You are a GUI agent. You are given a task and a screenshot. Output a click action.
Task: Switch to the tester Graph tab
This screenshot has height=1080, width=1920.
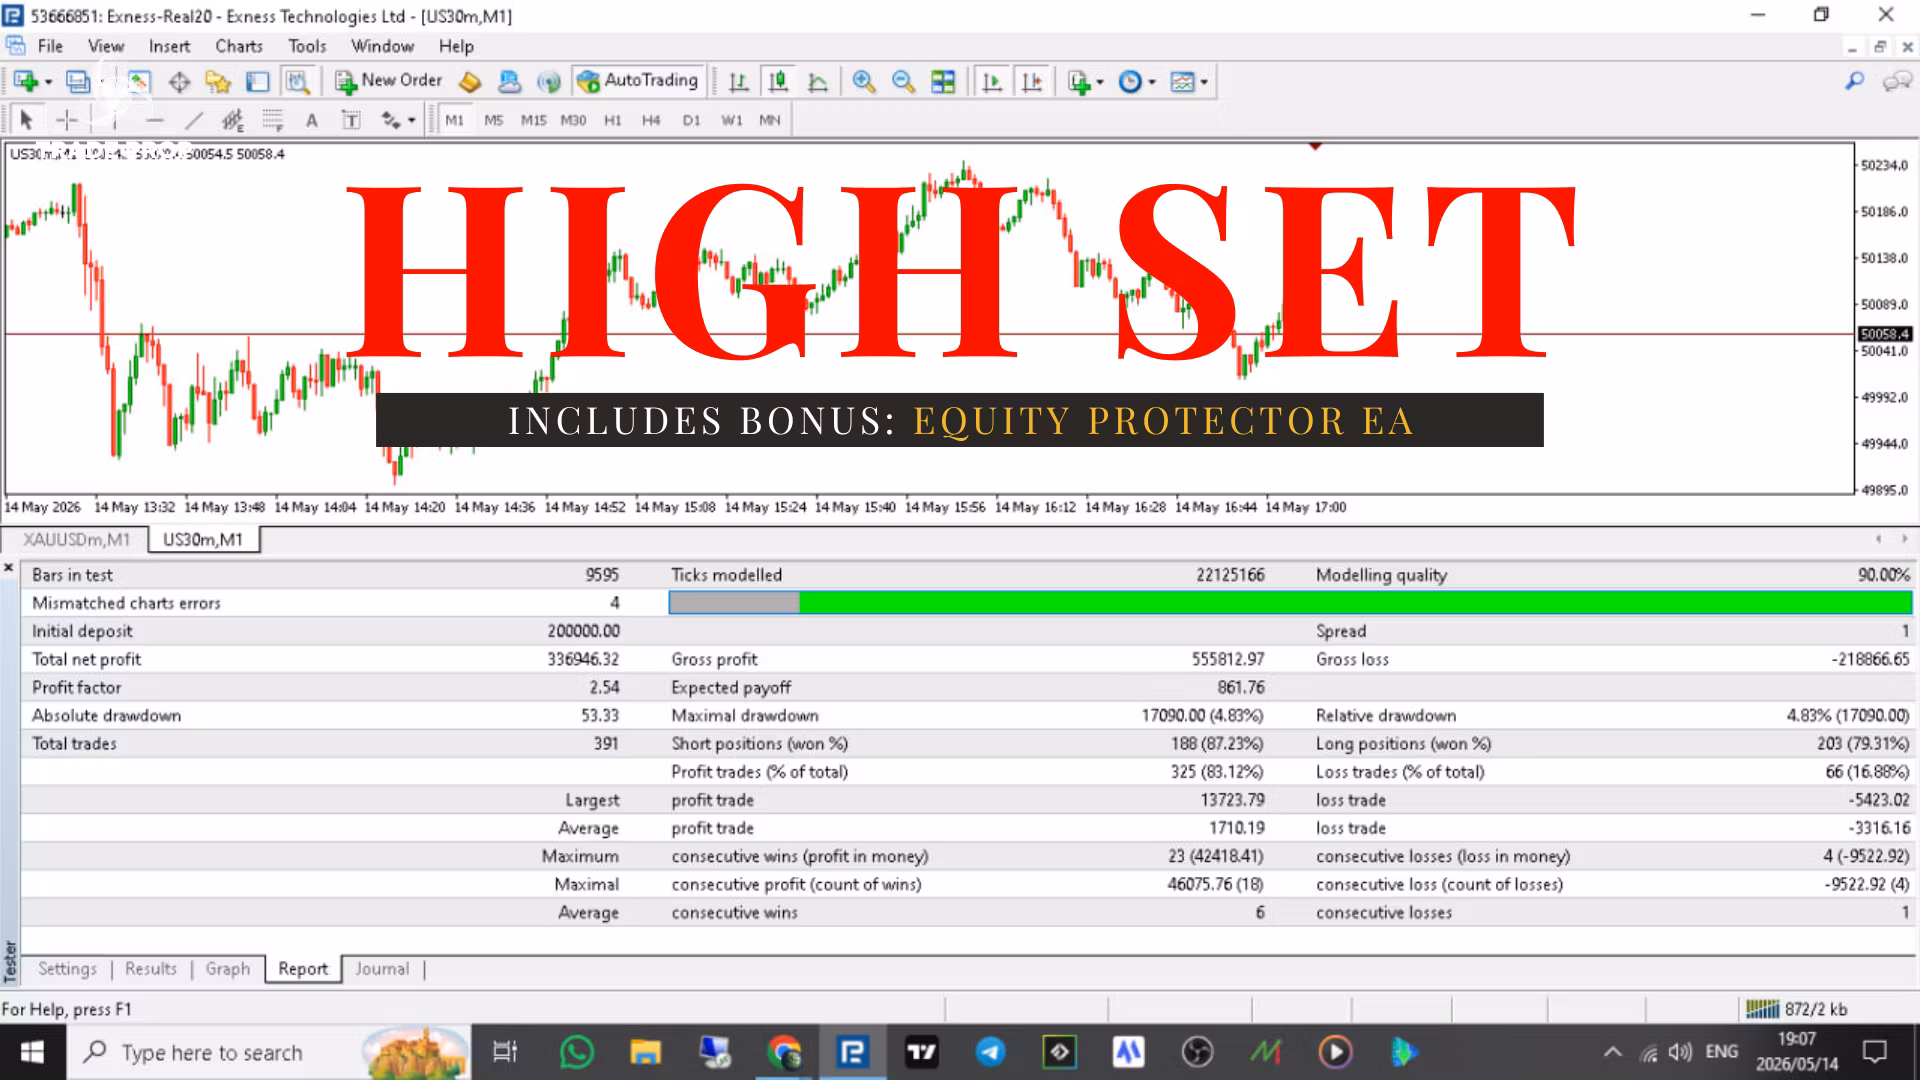[228, 969]
